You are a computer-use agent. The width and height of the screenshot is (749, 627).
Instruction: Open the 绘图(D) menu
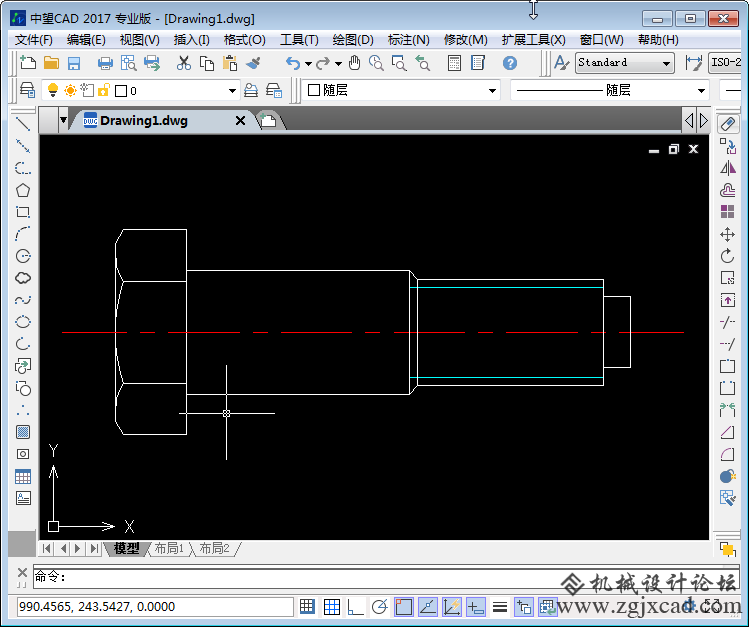[353, 40]
